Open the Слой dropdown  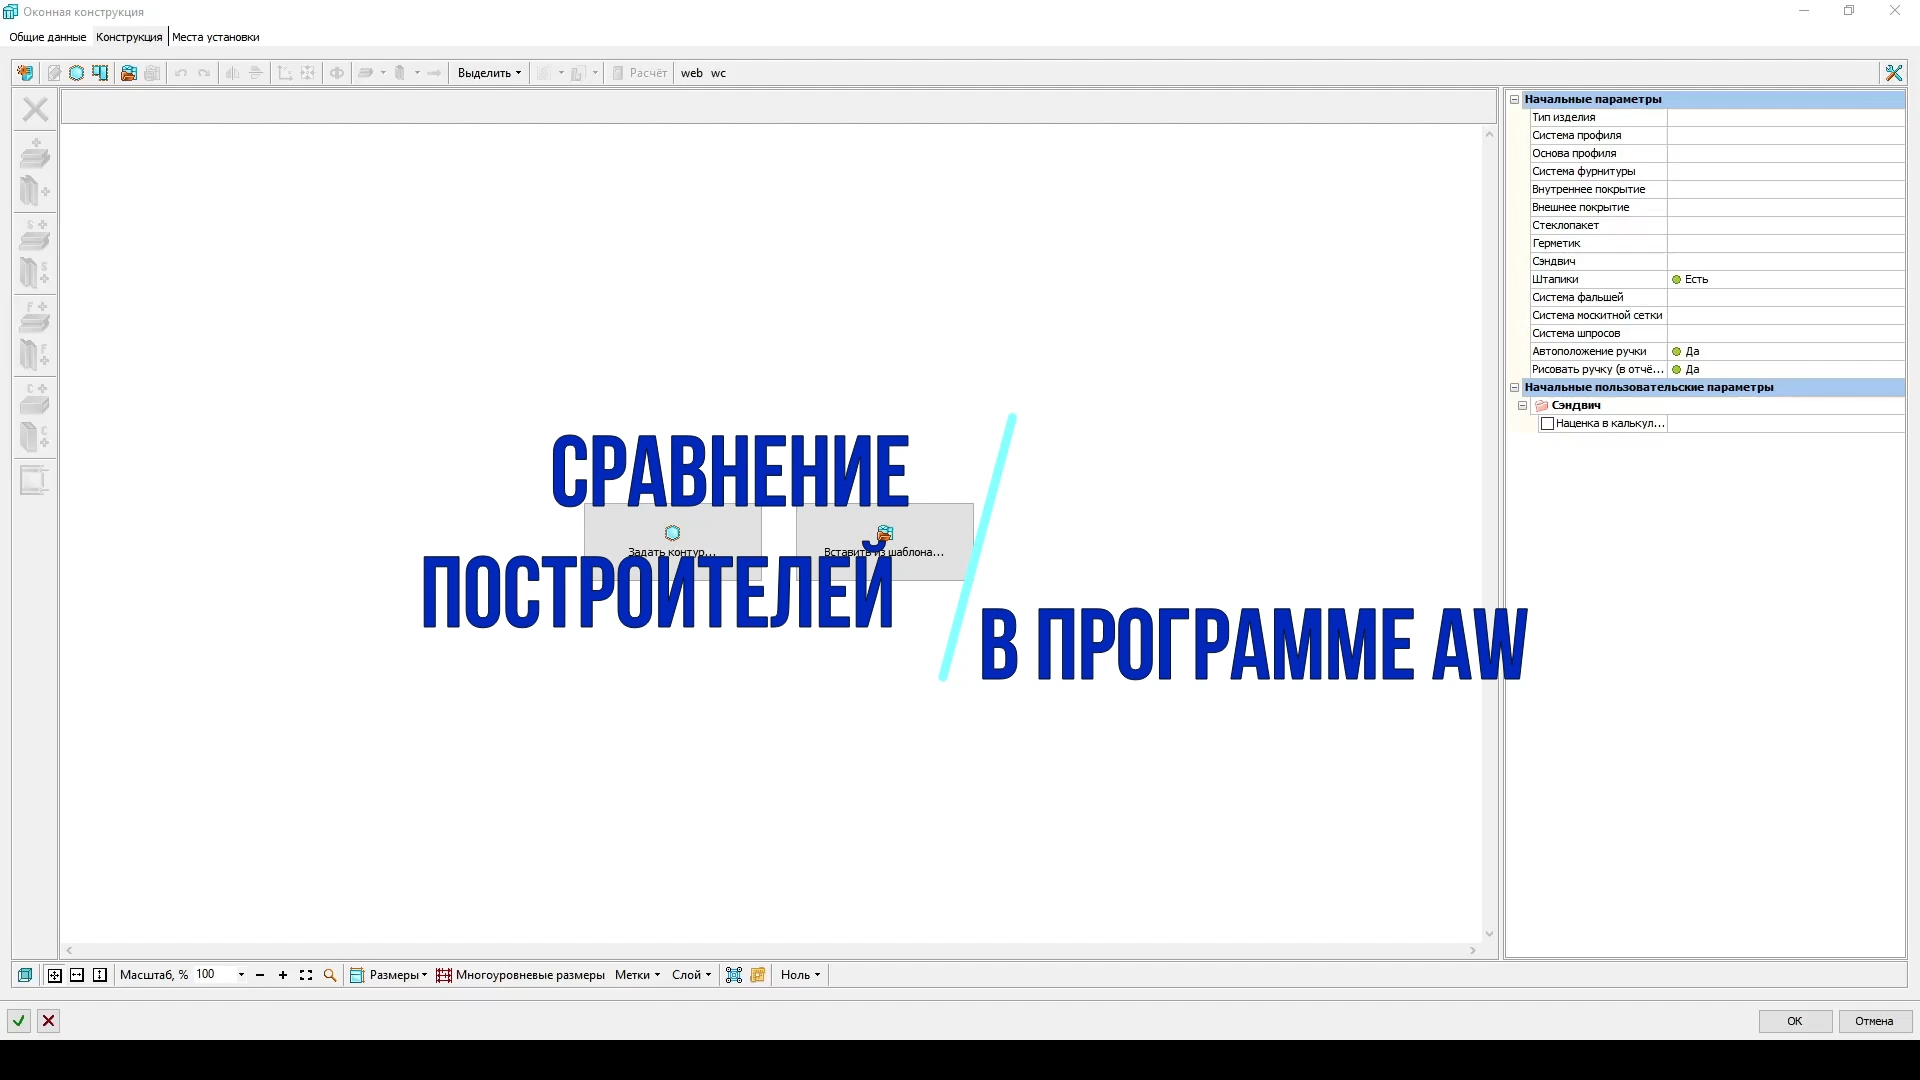click(691, 975)
